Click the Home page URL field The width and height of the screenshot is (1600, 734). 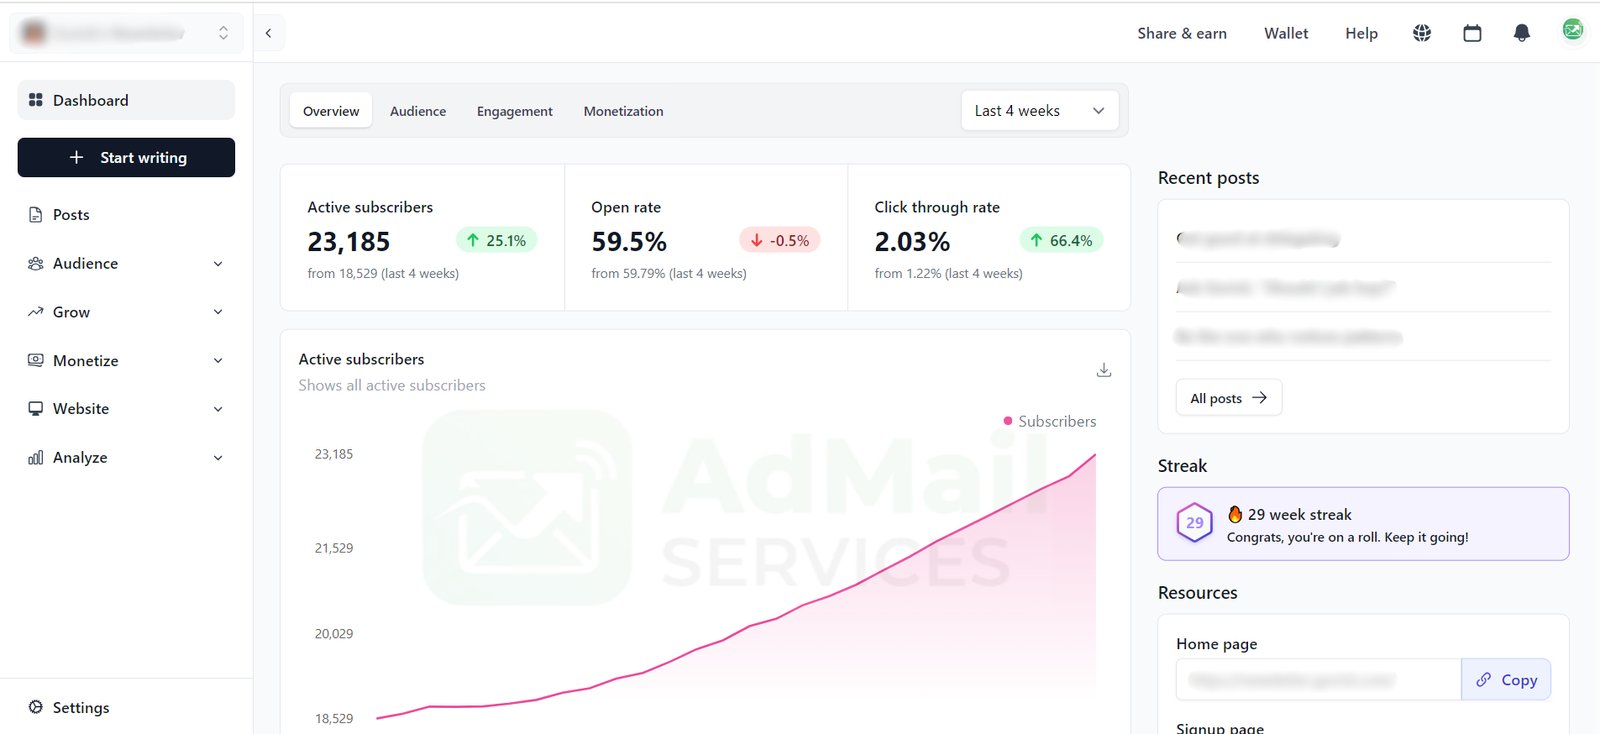1317,680
